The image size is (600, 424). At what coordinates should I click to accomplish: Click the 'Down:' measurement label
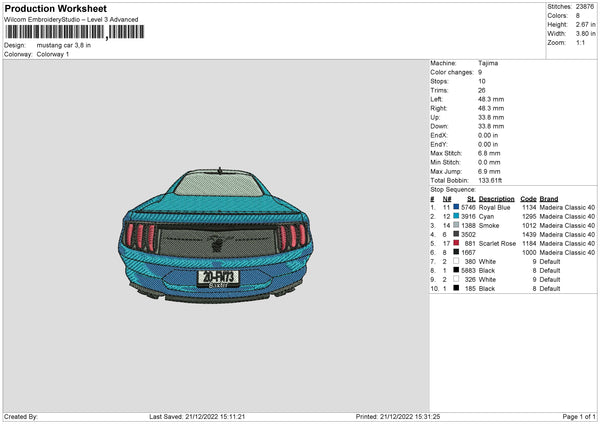[439, 126]
